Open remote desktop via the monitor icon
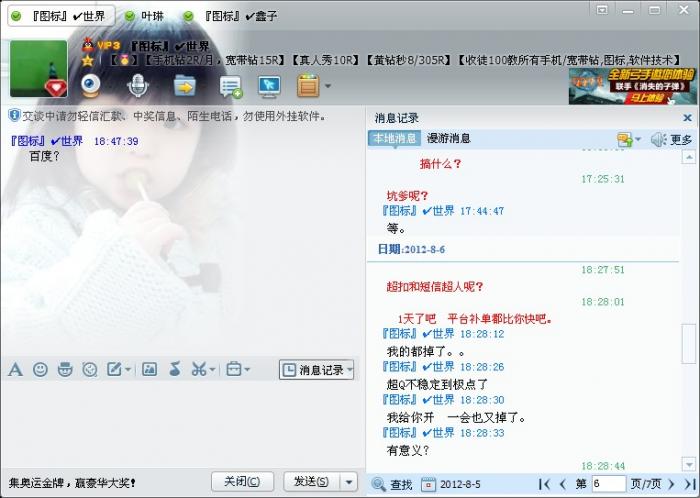The width and height of the screenshot is (700, 498). point(269,87)
